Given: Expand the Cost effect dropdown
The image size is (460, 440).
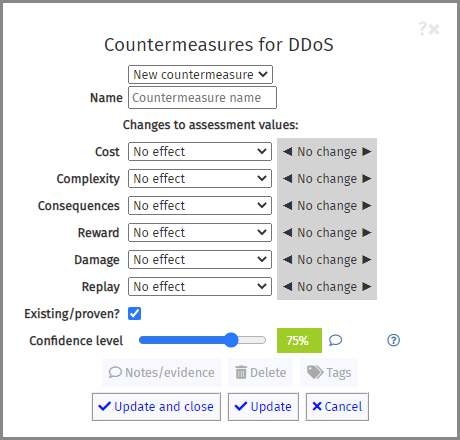Looking at the screenshot, I should (x=200, y=152).
